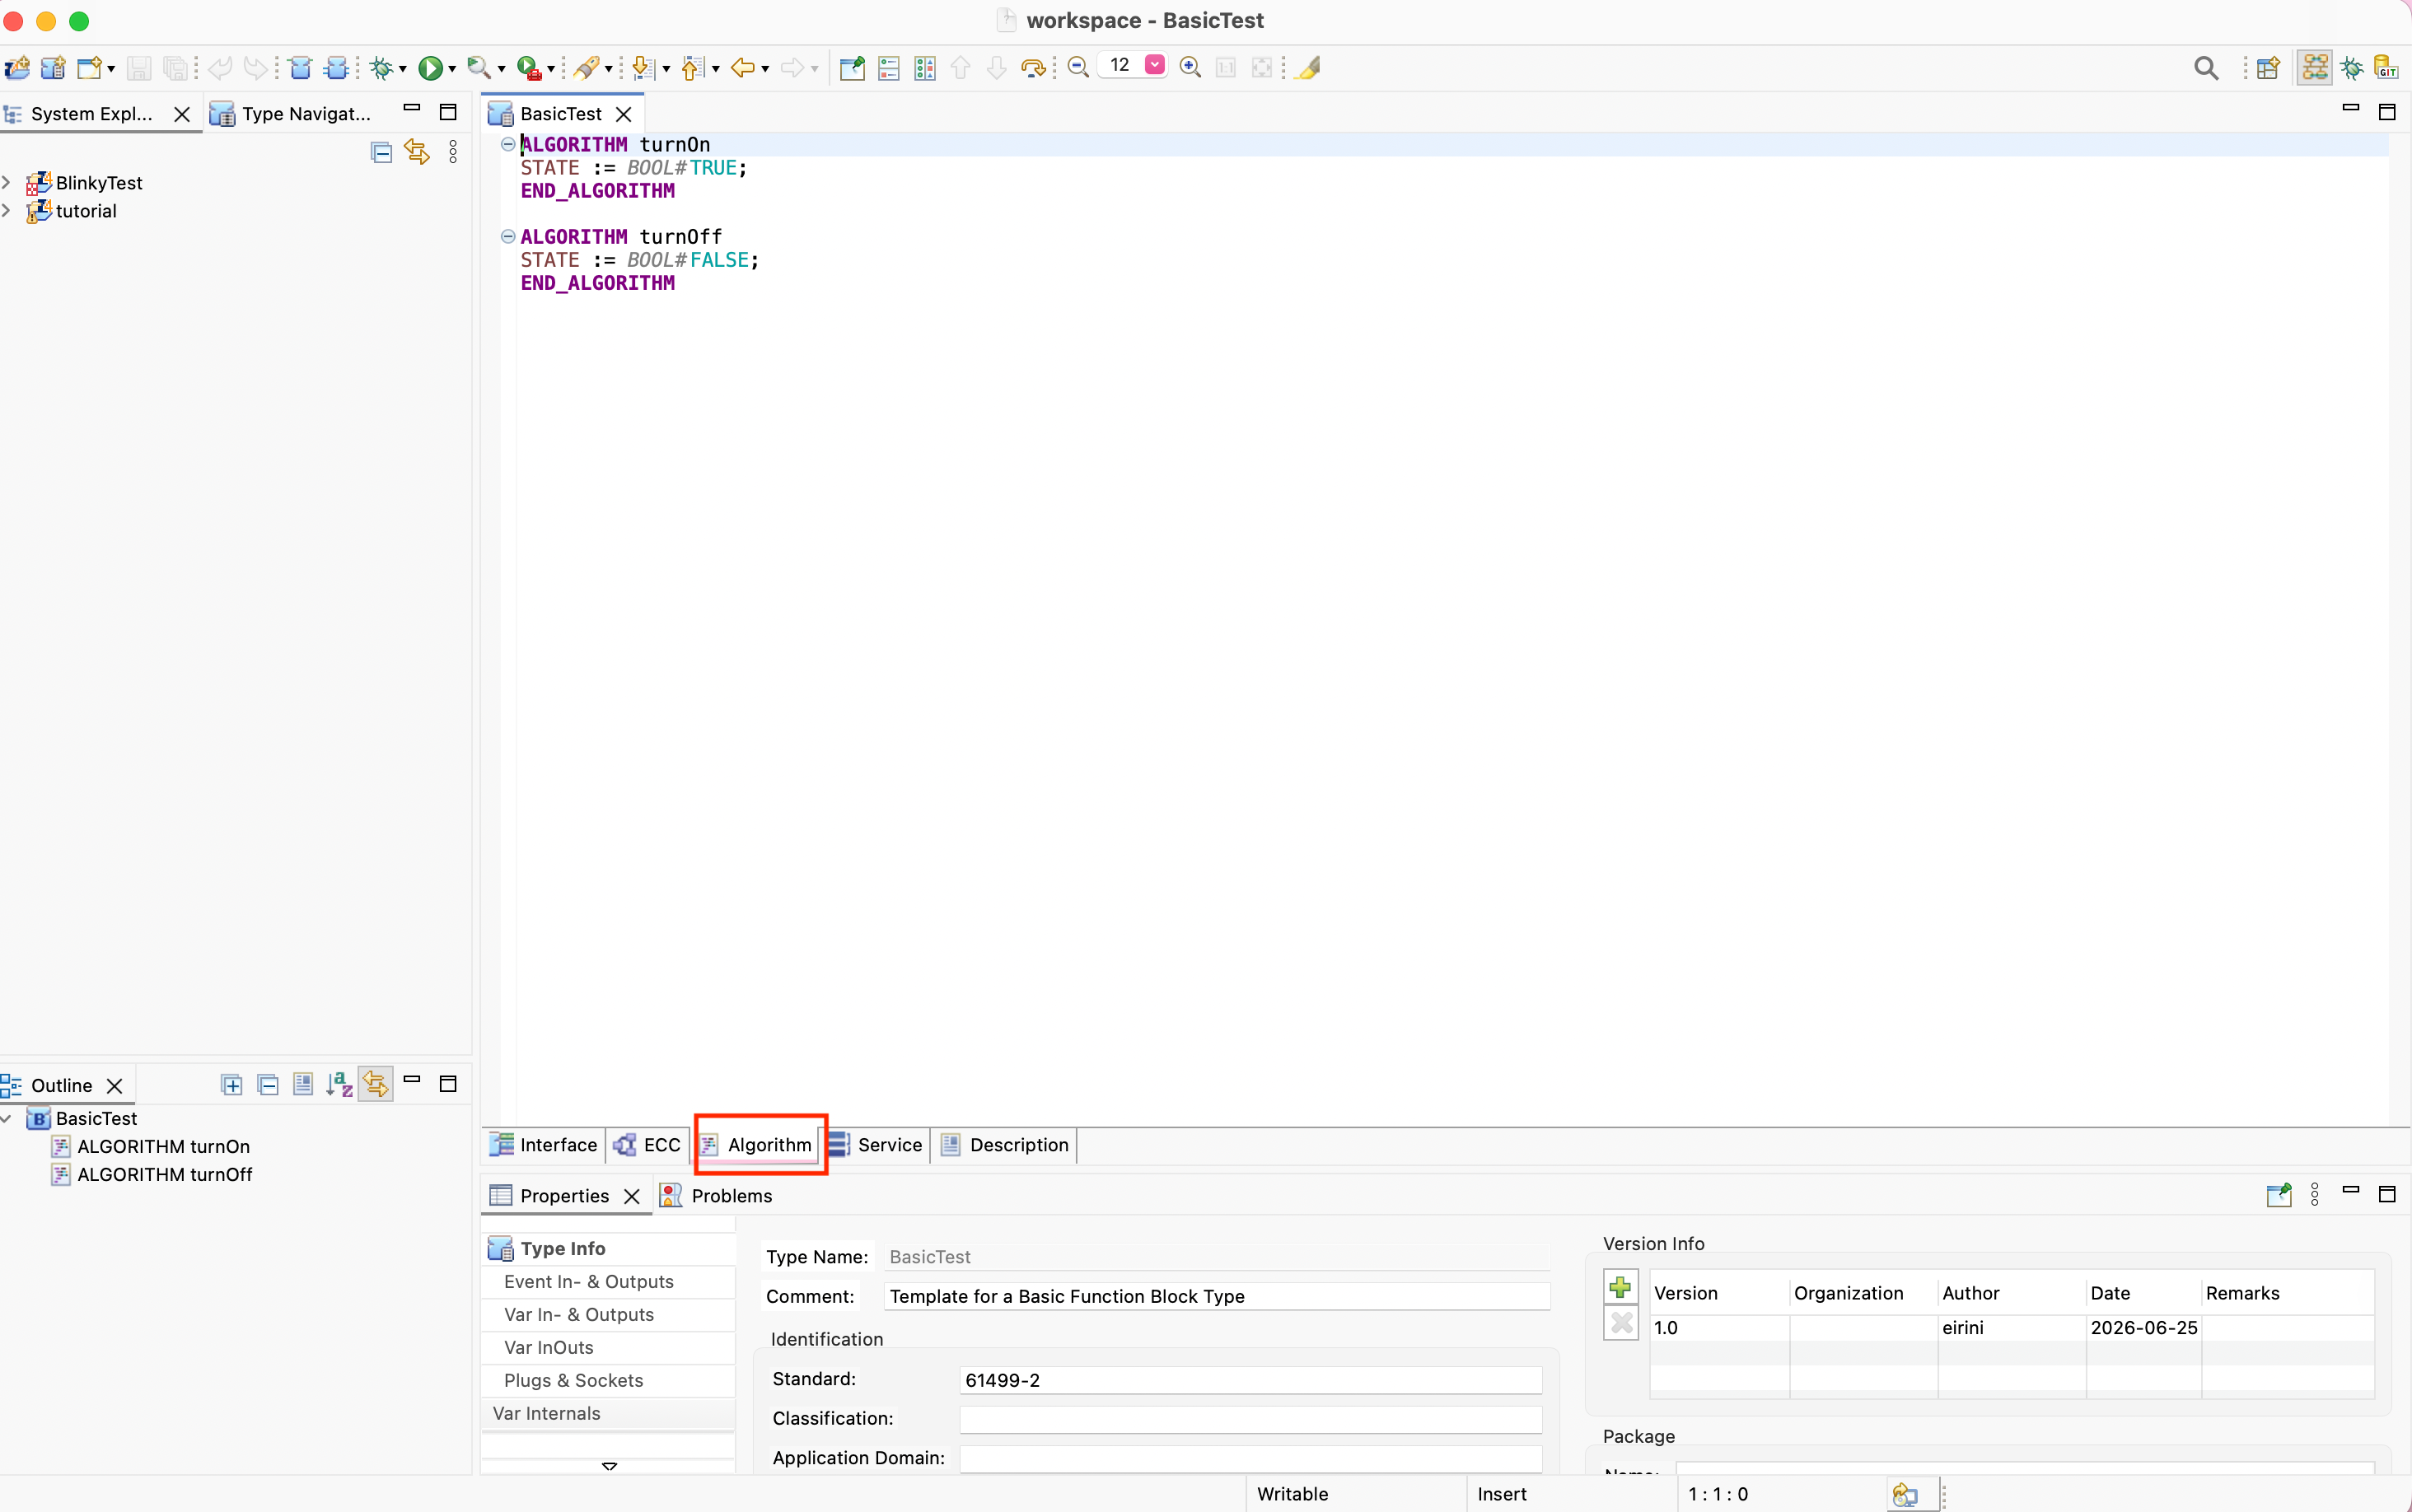The width and height of the screenshot is (2412, 1512).
Task: Switch to the Description tab
Action: point(1005,1145)
